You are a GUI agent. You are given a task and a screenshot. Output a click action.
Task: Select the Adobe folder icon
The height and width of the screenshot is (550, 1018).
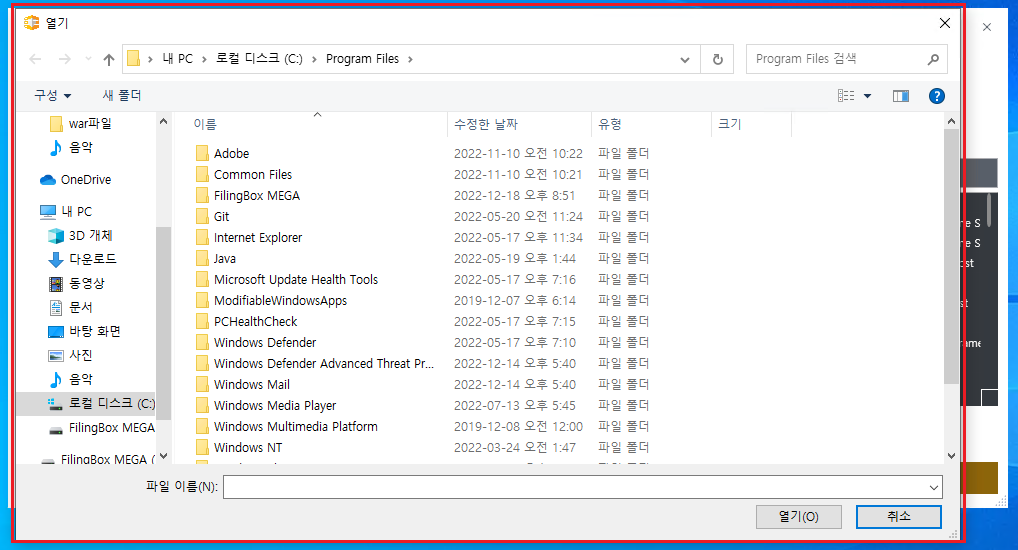(202, 153)
